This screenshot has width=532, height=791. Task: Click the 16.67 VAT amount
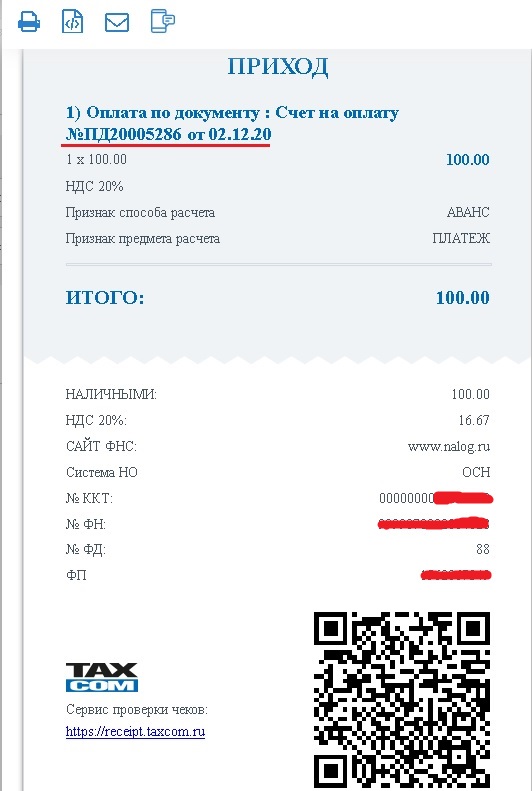474,420
